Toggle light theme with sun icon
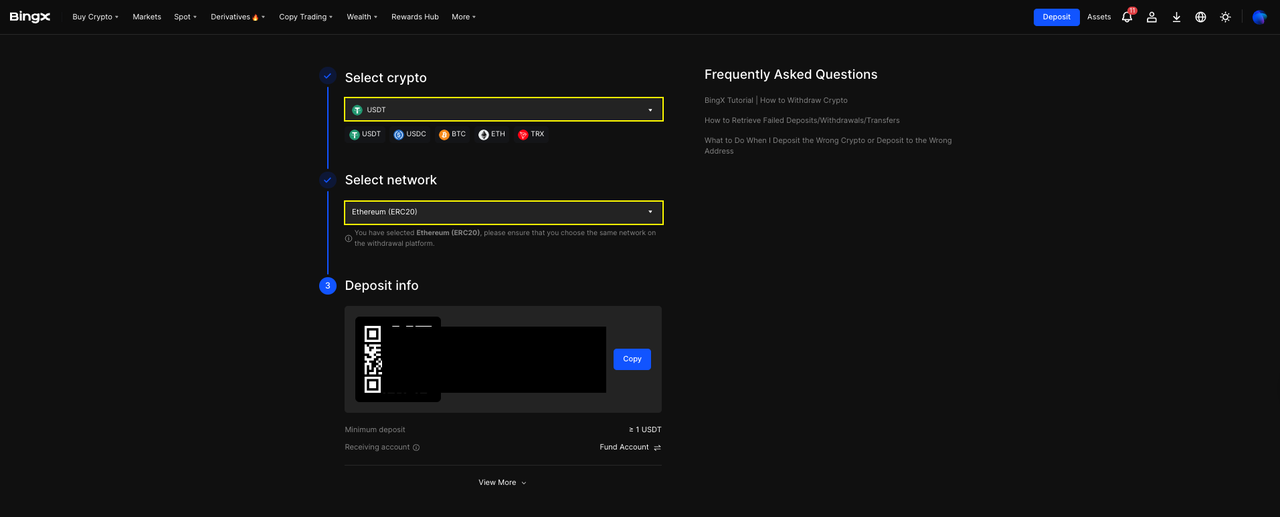Viewport: 1280px width, 517px height. pos(1225,17)
